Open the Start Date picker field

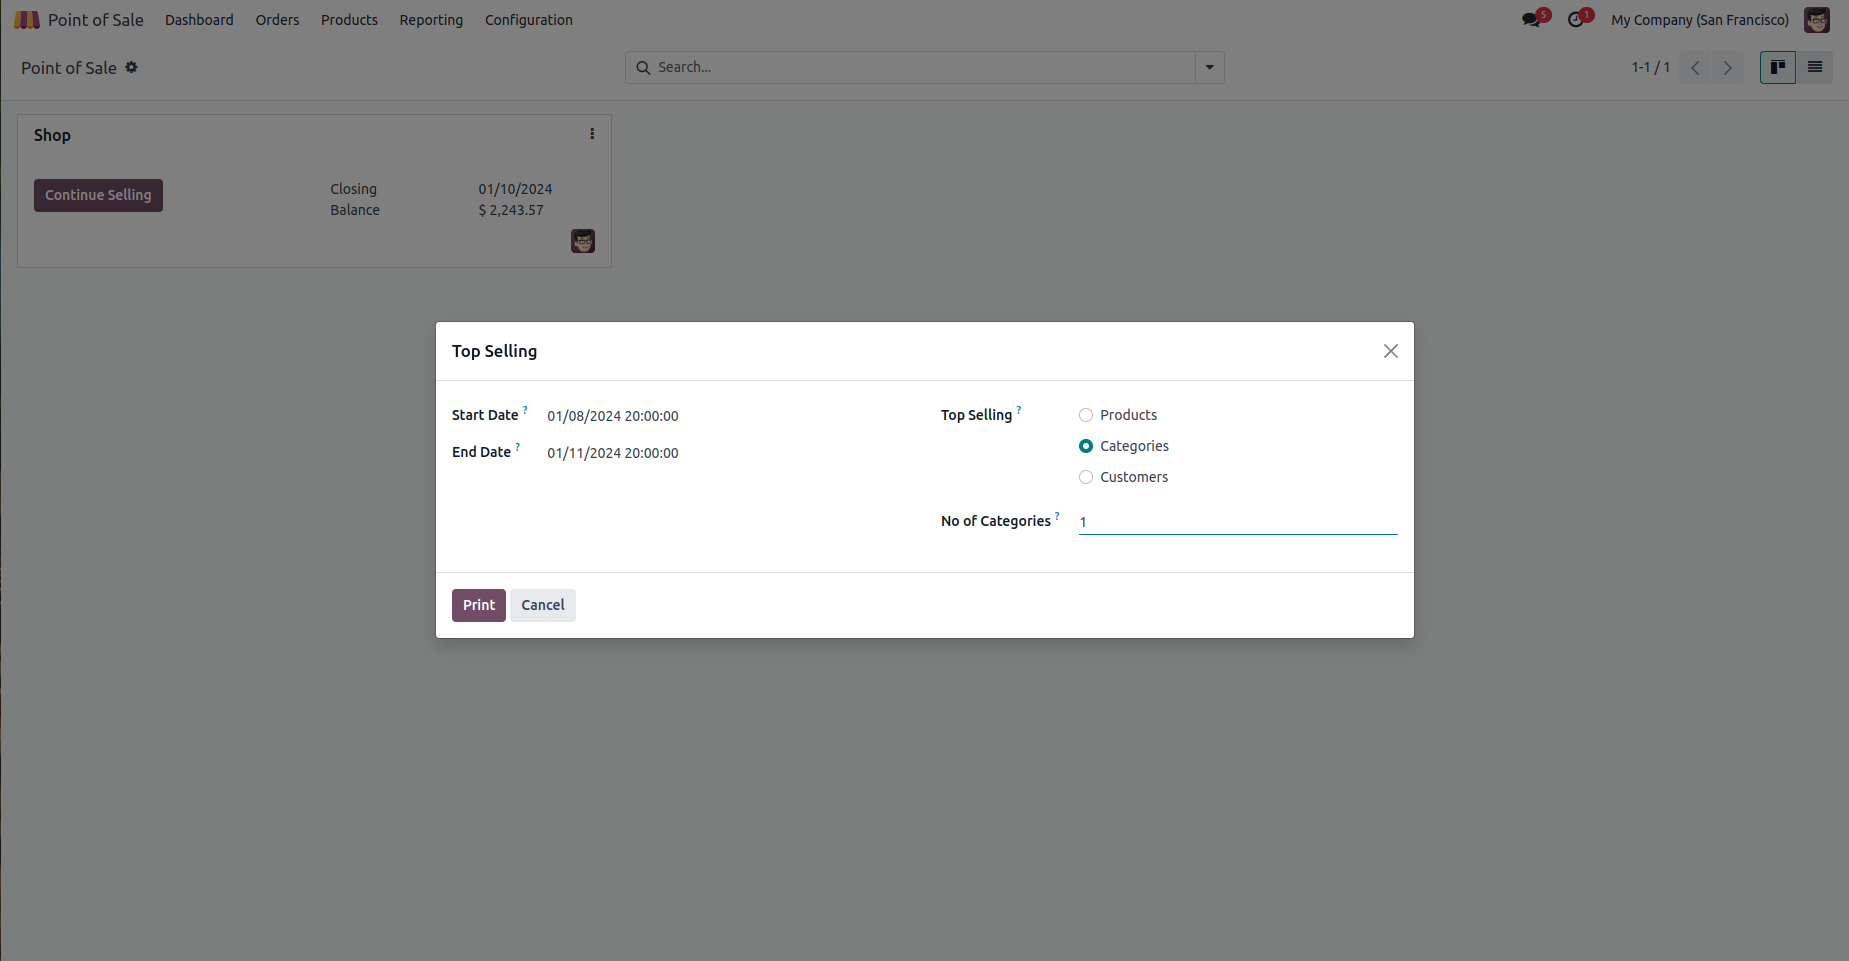click(x=612, y=416)
